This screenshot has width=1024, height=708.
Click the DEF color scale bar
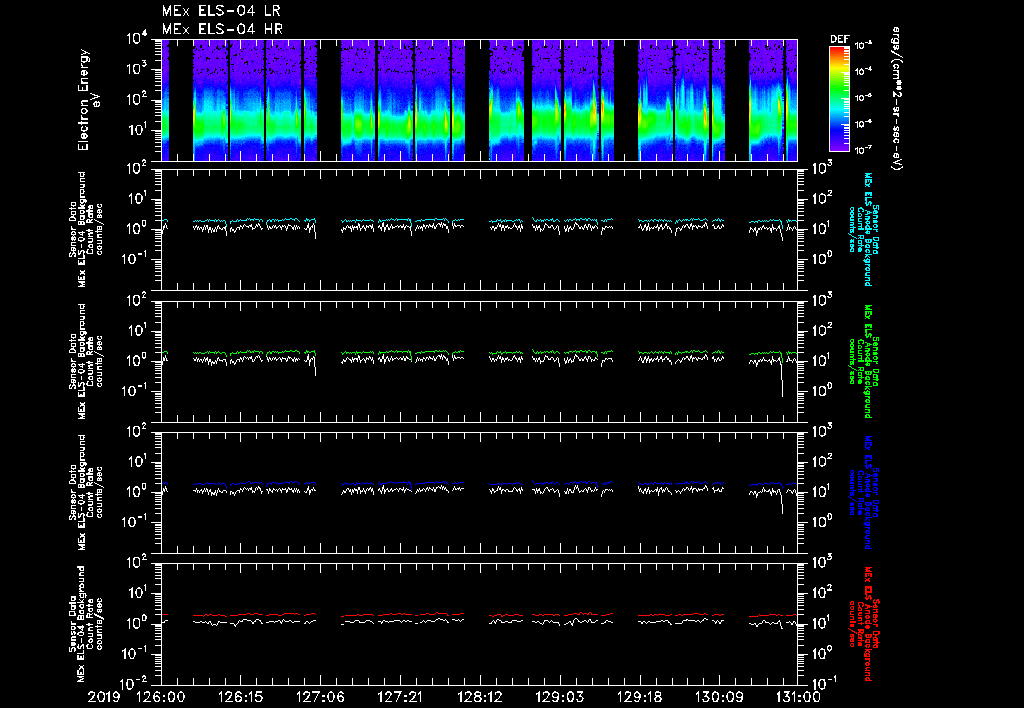coord(839,99)
